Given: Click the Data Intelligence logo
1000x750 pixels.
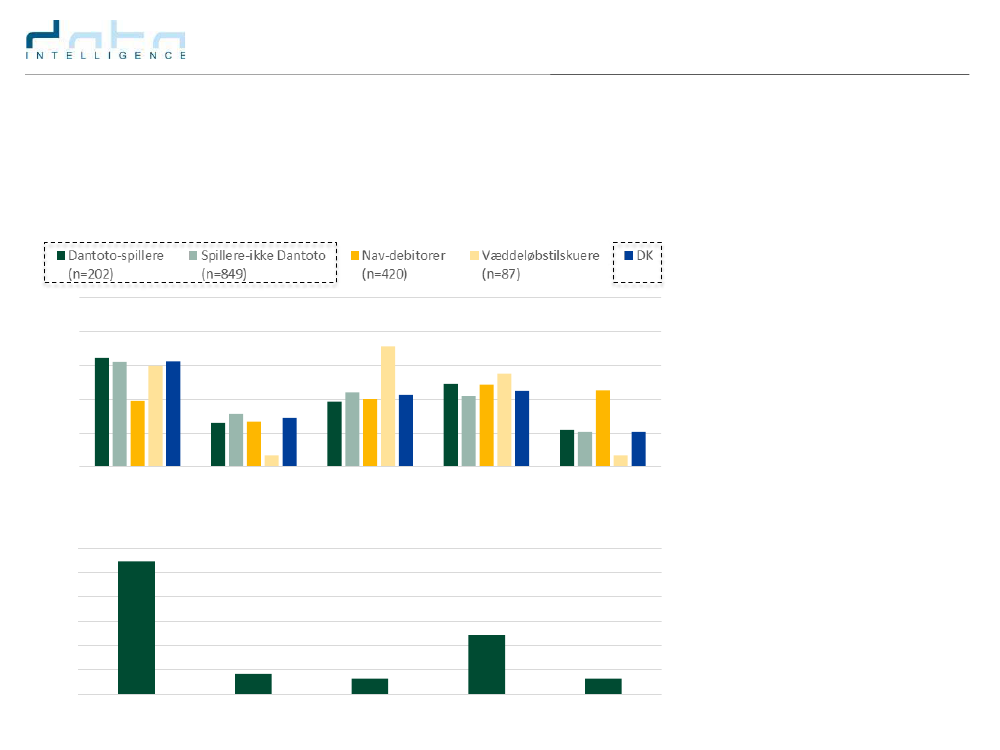Looking at the screenshot, I should (x=106, y=44).
